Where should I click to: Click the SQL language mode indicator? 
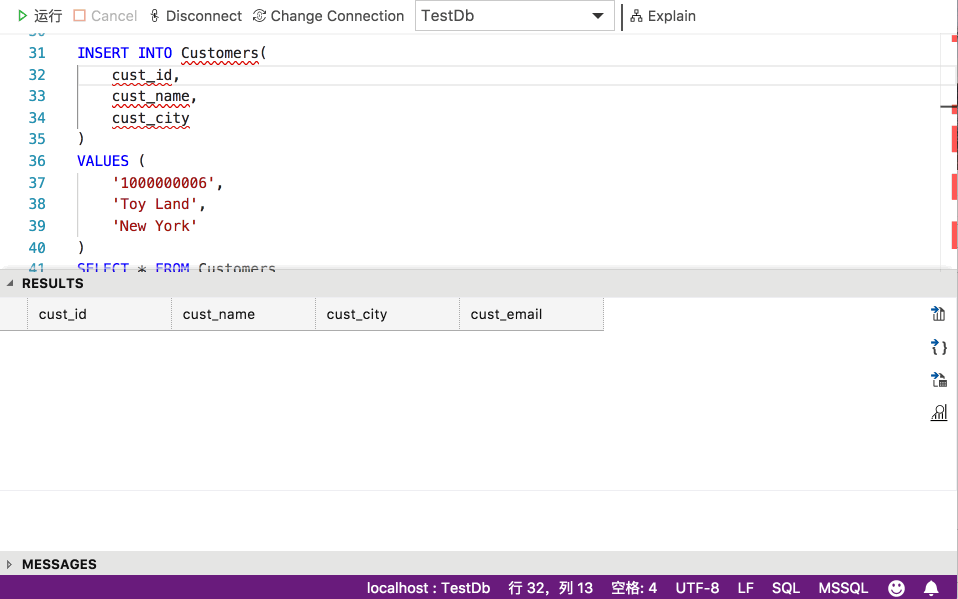point(786,588)
